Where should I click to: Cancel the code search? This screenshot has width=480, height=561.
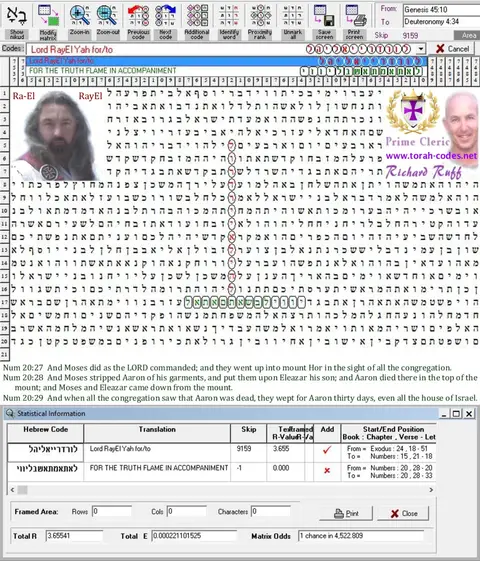(x=452, y=49)
